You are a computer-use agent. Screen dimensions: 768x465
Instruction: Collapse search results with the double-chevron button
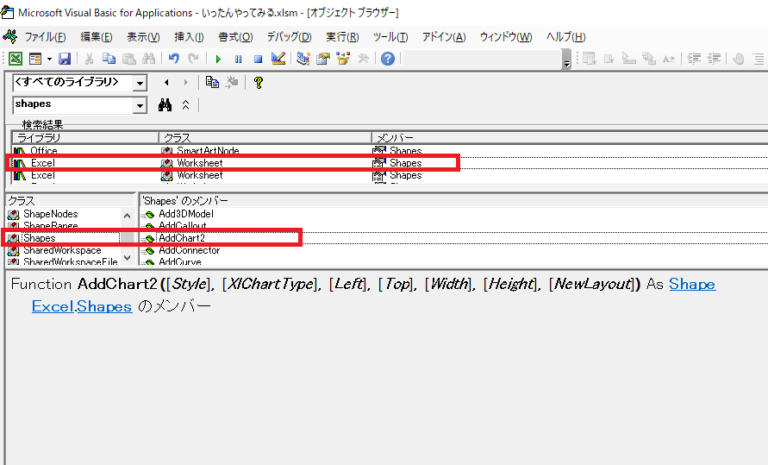click(186, 105)
